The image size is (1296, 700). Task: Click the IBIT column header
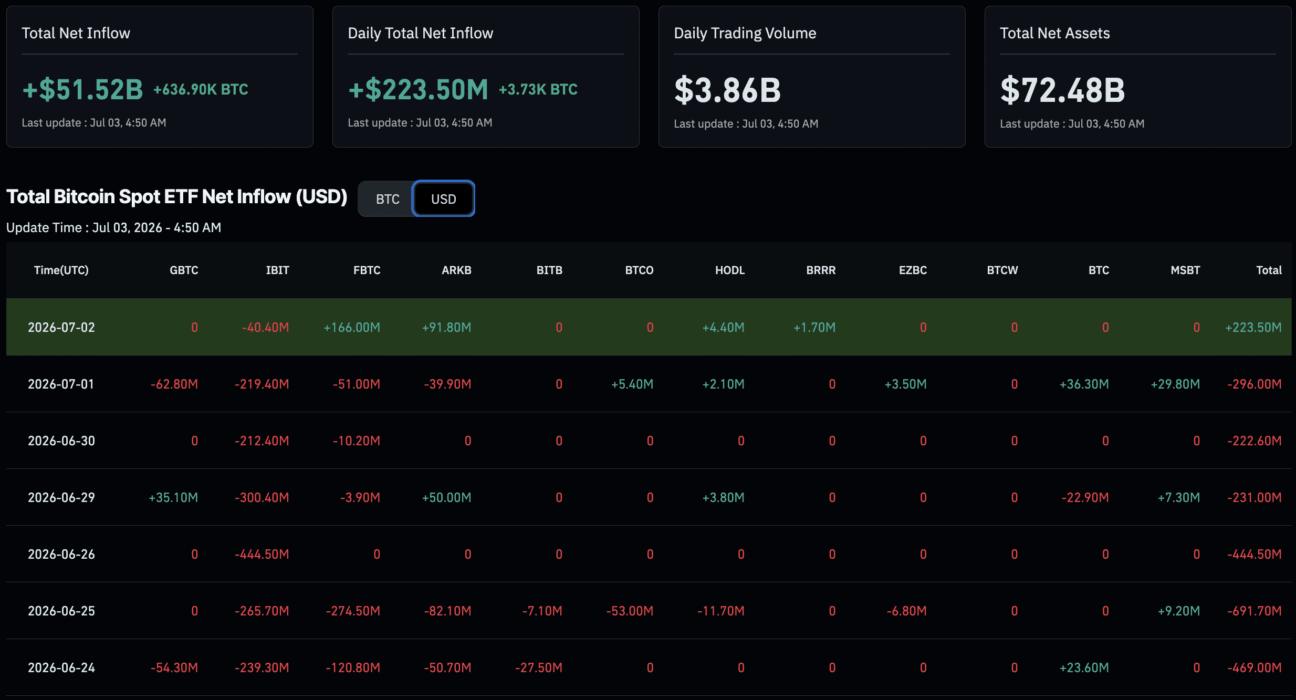pyautogui.click(x=277, y=270)
